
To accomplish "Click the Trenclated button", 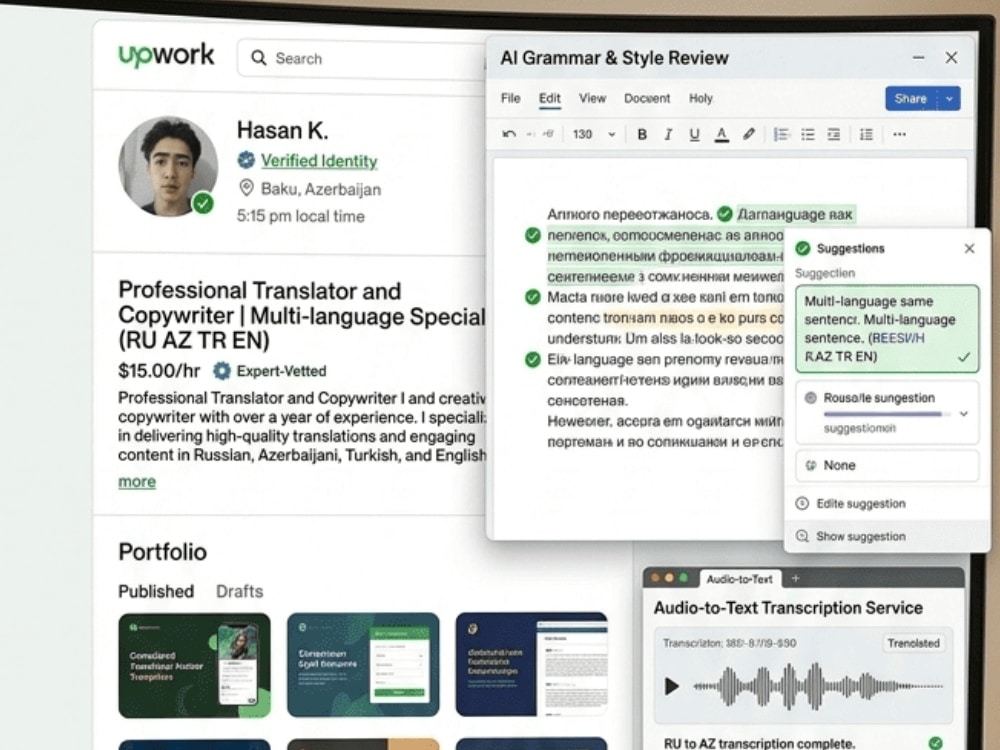I will [913, 643].
